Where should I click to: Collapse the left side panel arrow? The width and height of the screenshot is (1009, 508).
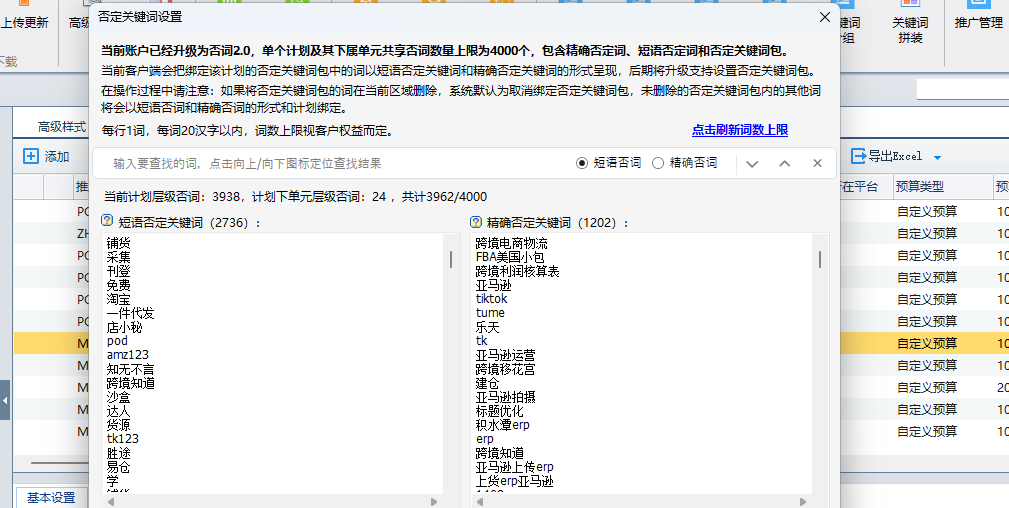point(5,400)
